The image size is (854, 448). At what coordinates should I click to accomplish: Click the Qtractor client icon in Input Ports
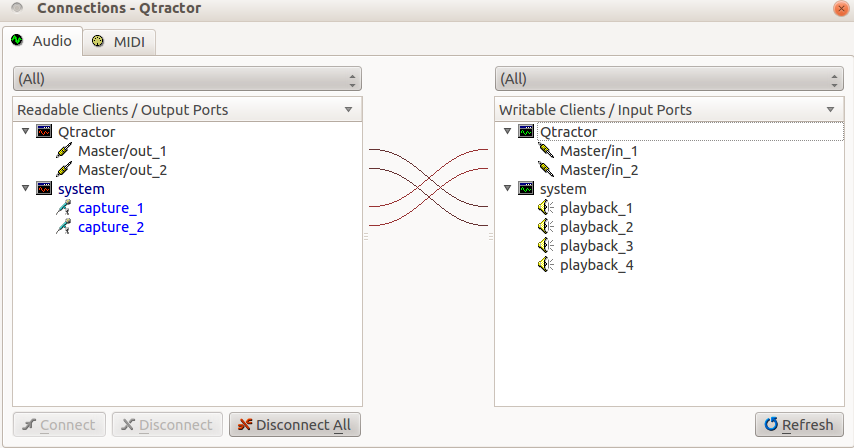[526, 131]
